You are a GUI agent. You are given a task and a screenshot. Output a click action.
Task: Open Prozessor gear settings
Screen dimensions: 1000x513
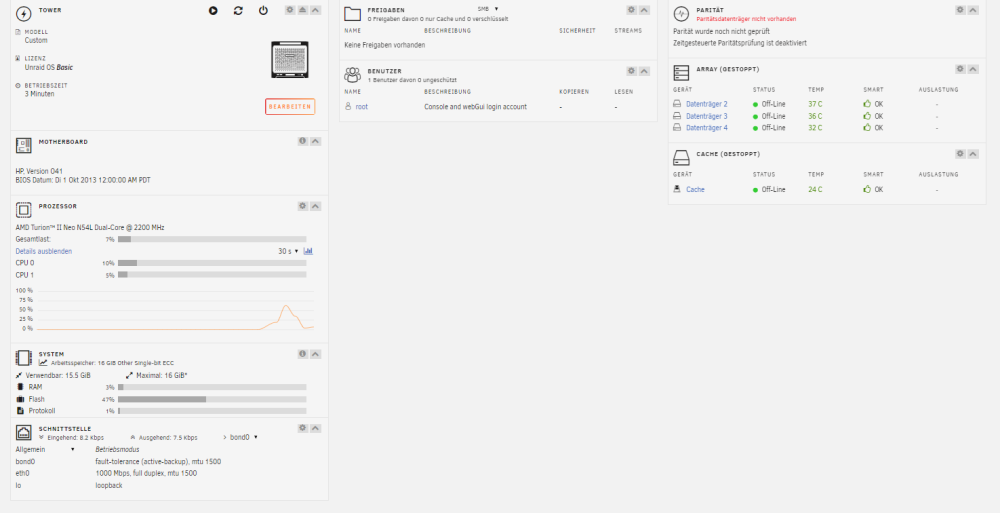tap(303, 206)
